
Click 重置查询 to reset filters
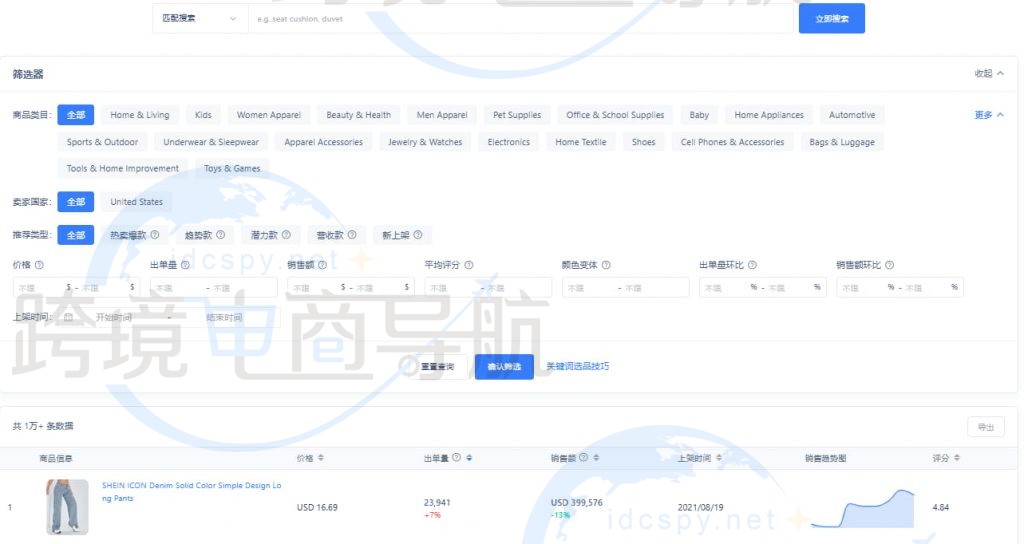point(438,366)
